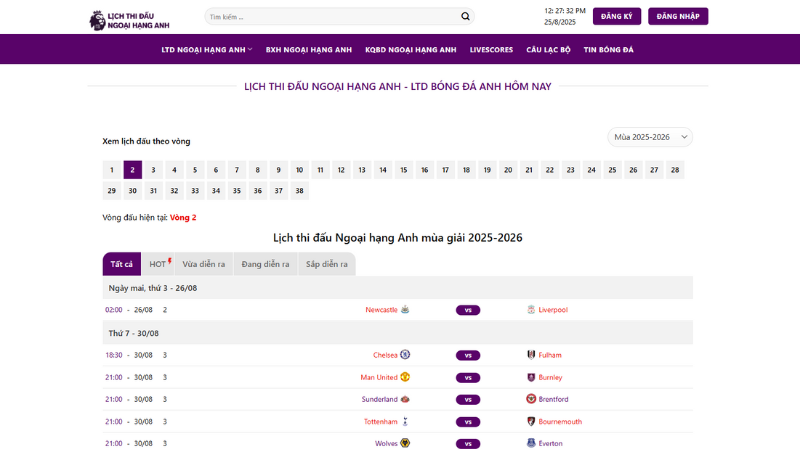Viewport: 800px width, 450px height.
Task: Click the 18:30 kickoff time
Action: coord(114,355)
